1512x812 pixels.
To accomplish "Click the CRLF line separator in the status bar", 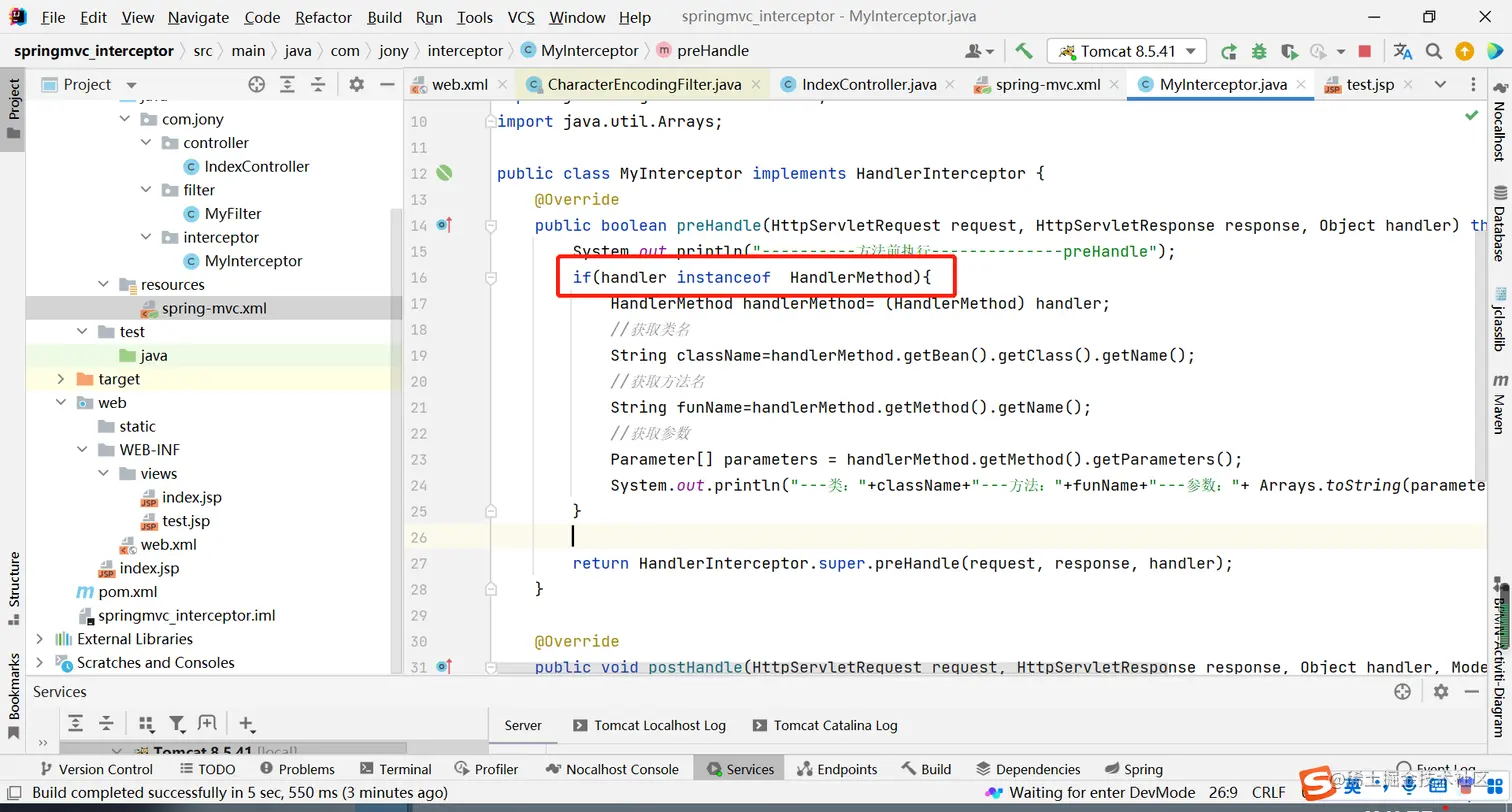I will pyautogui.click(x=1268, y=792).
